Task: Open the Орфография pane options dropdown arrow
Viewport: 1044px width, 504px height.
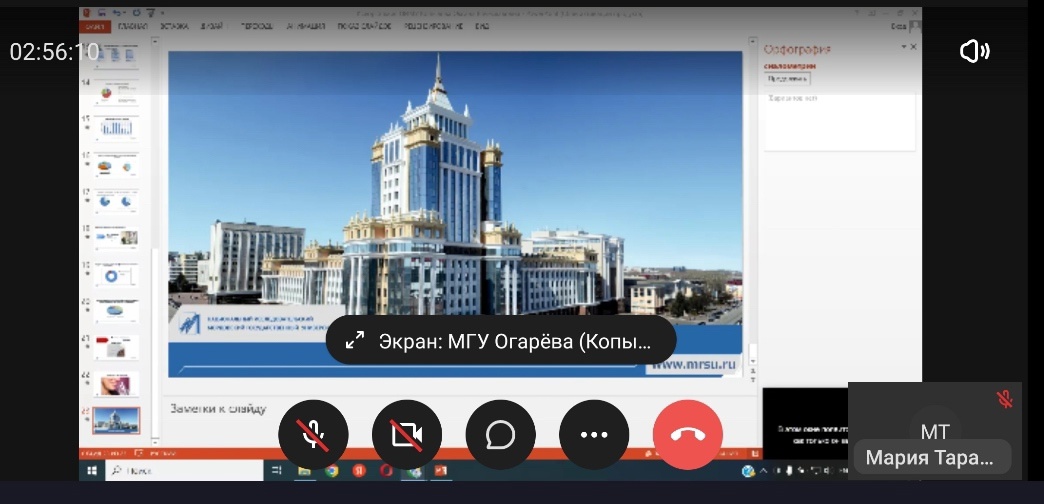Action: [904, 47]
